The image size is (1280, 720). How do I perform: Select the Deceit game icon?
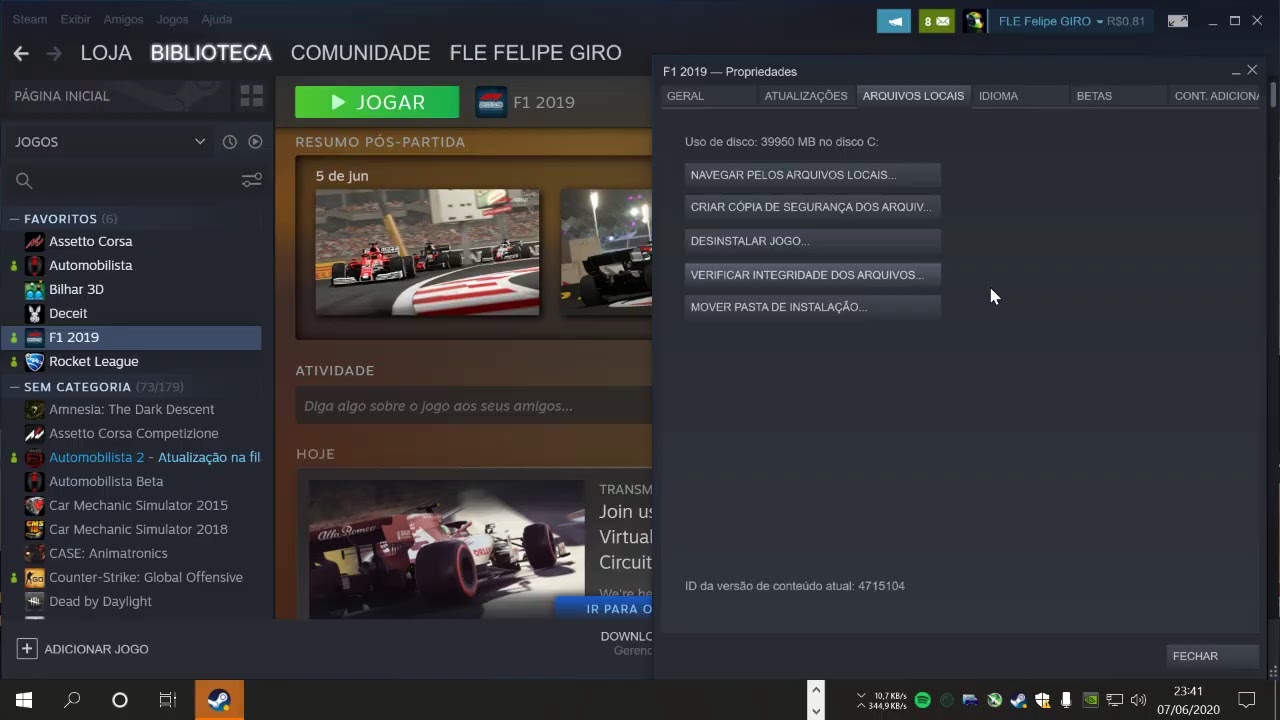coord(35,313)
